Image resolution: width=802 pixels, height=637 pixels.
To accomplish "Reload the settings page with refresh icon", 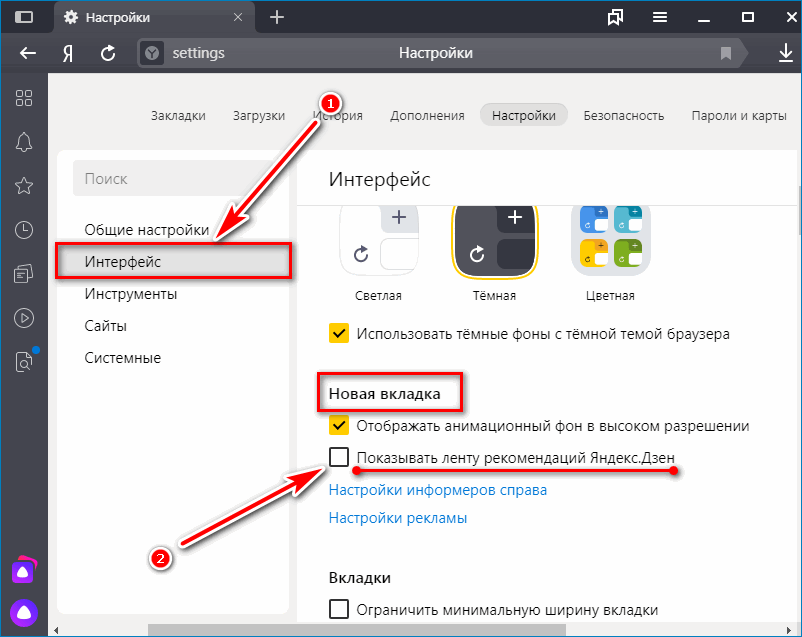I will coord(108,53).
